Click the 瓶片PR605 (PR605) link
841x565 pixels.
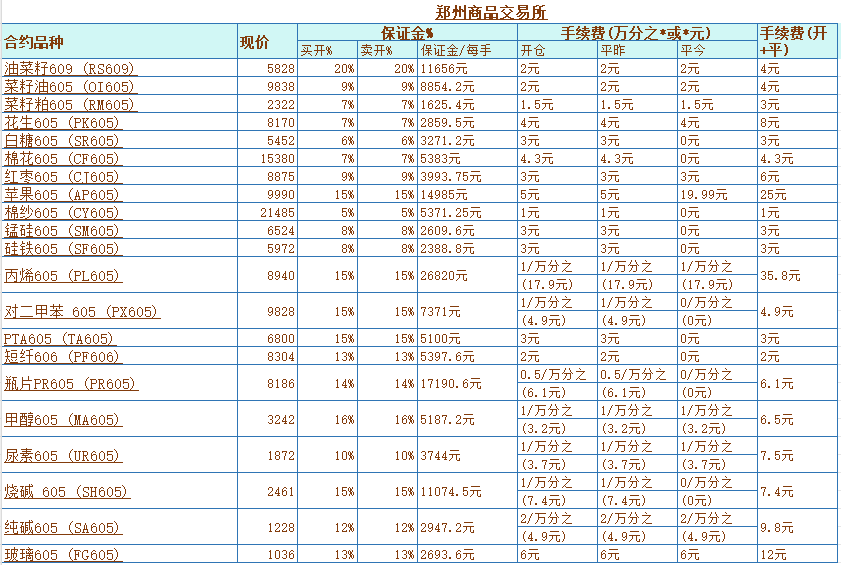71,384
